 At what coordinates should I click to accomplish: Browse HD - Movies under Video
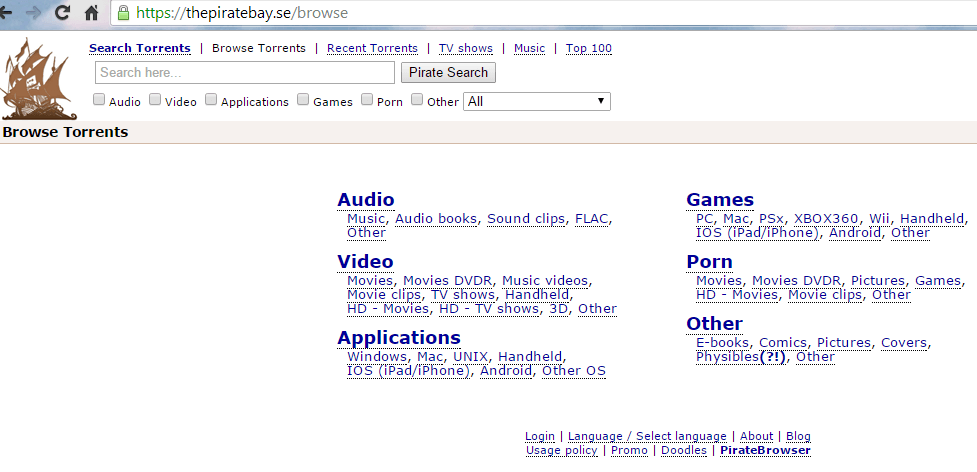point(388,309)
